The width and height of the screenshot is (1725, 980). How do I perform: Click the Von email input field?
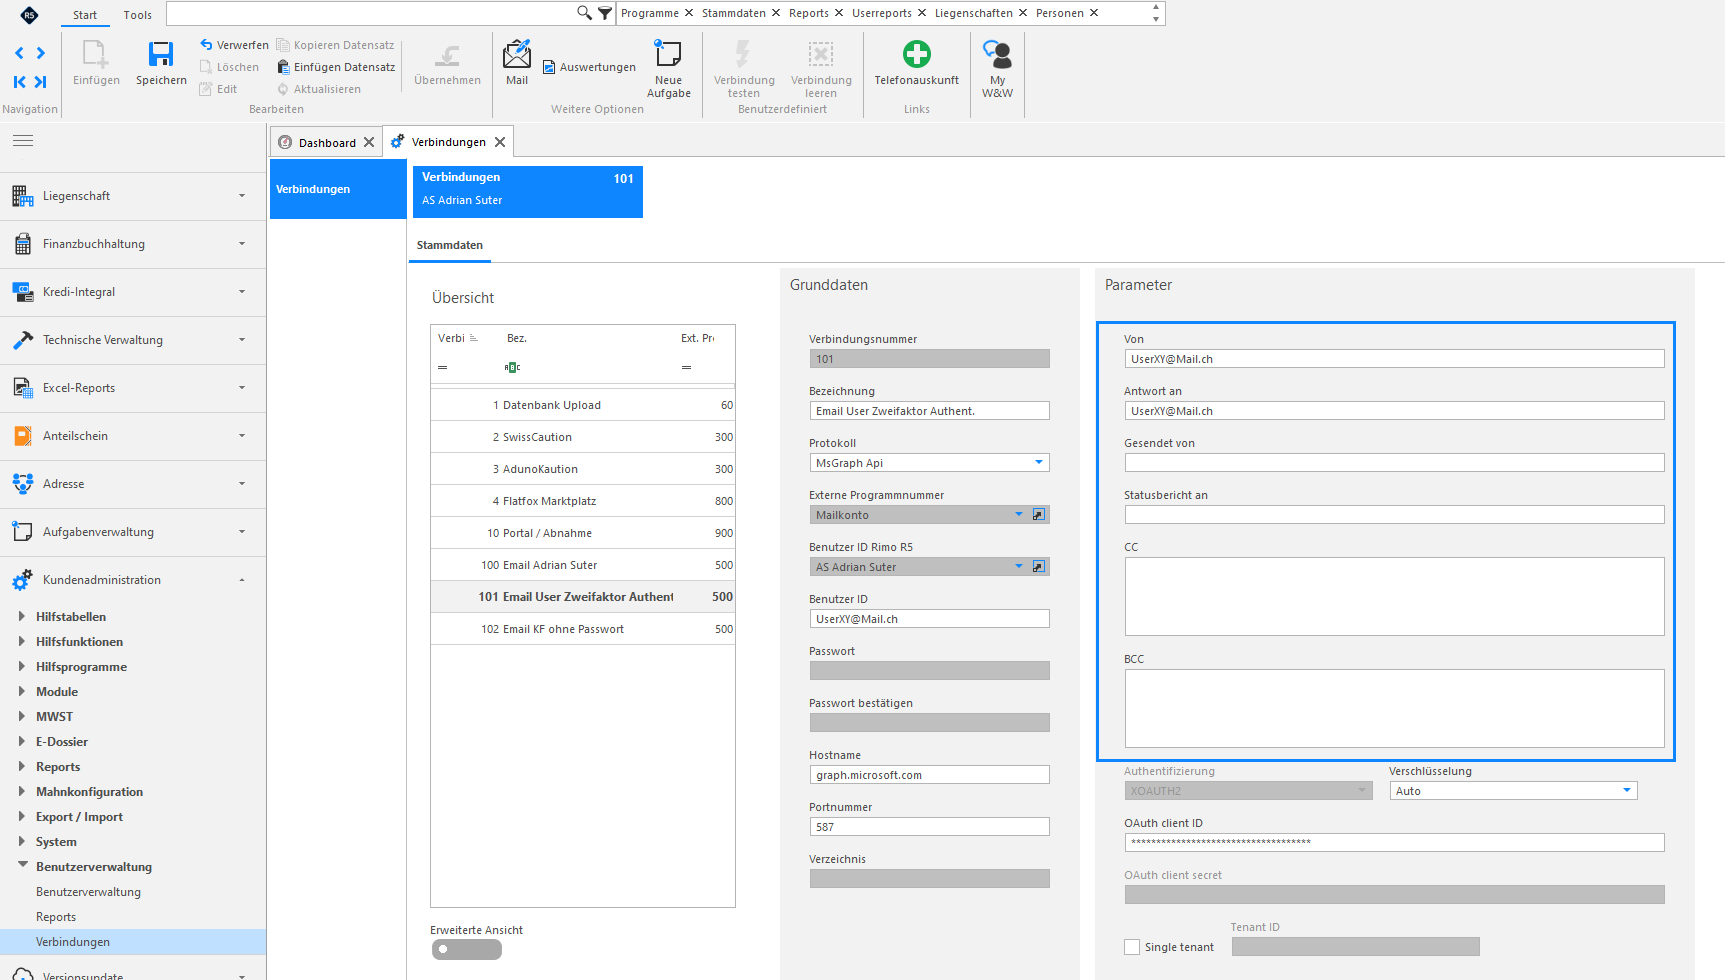pos(1394,359)
